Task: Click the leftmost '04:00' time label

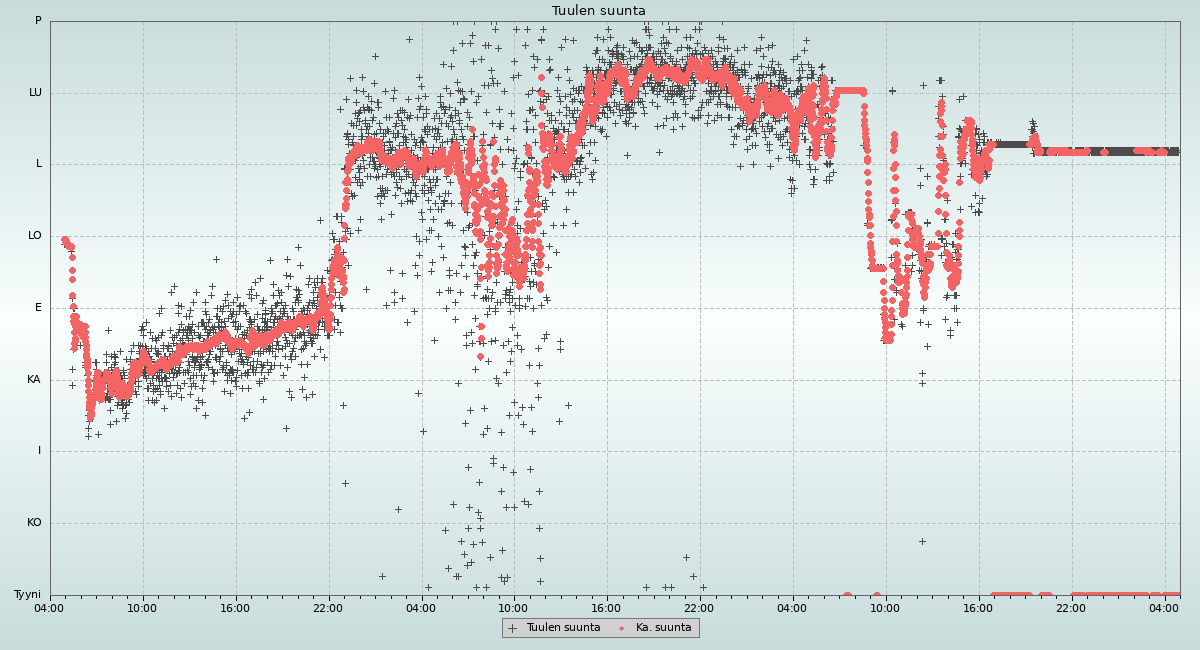Action: (50, 607)
